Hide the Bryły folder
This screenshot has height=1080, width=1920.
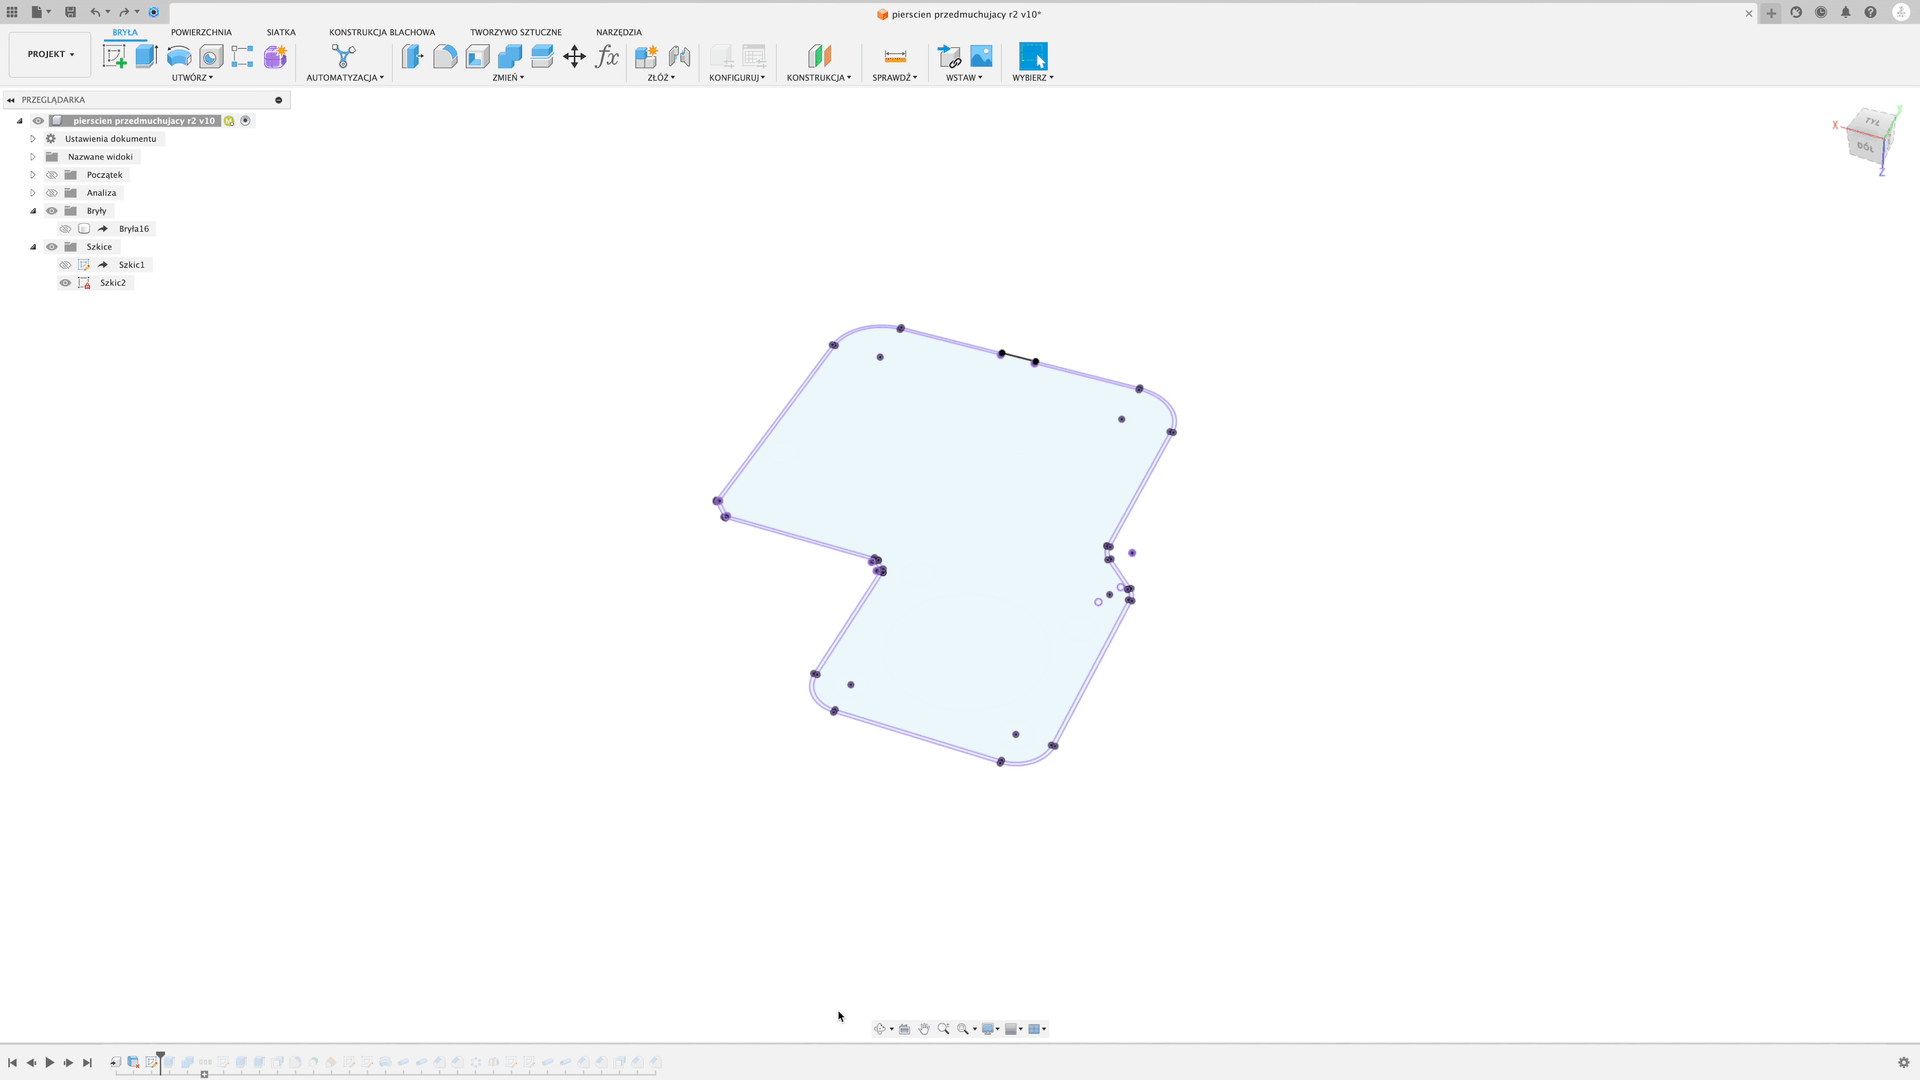coord(52,211)
